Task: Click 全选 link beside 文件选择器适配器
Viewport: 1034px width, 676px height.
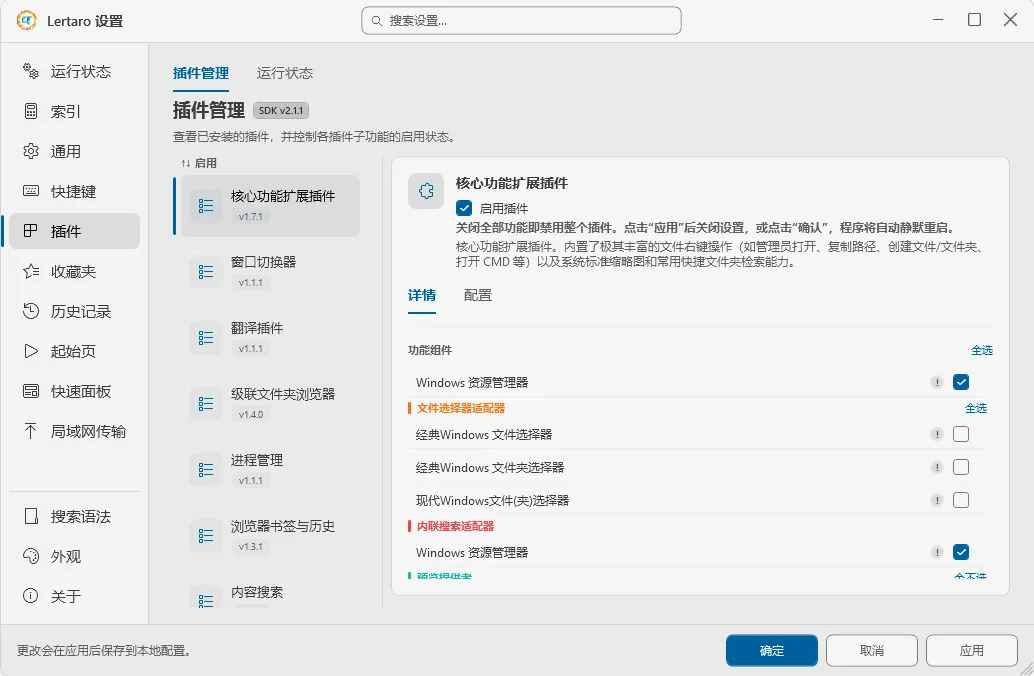Action: [976, 408]
